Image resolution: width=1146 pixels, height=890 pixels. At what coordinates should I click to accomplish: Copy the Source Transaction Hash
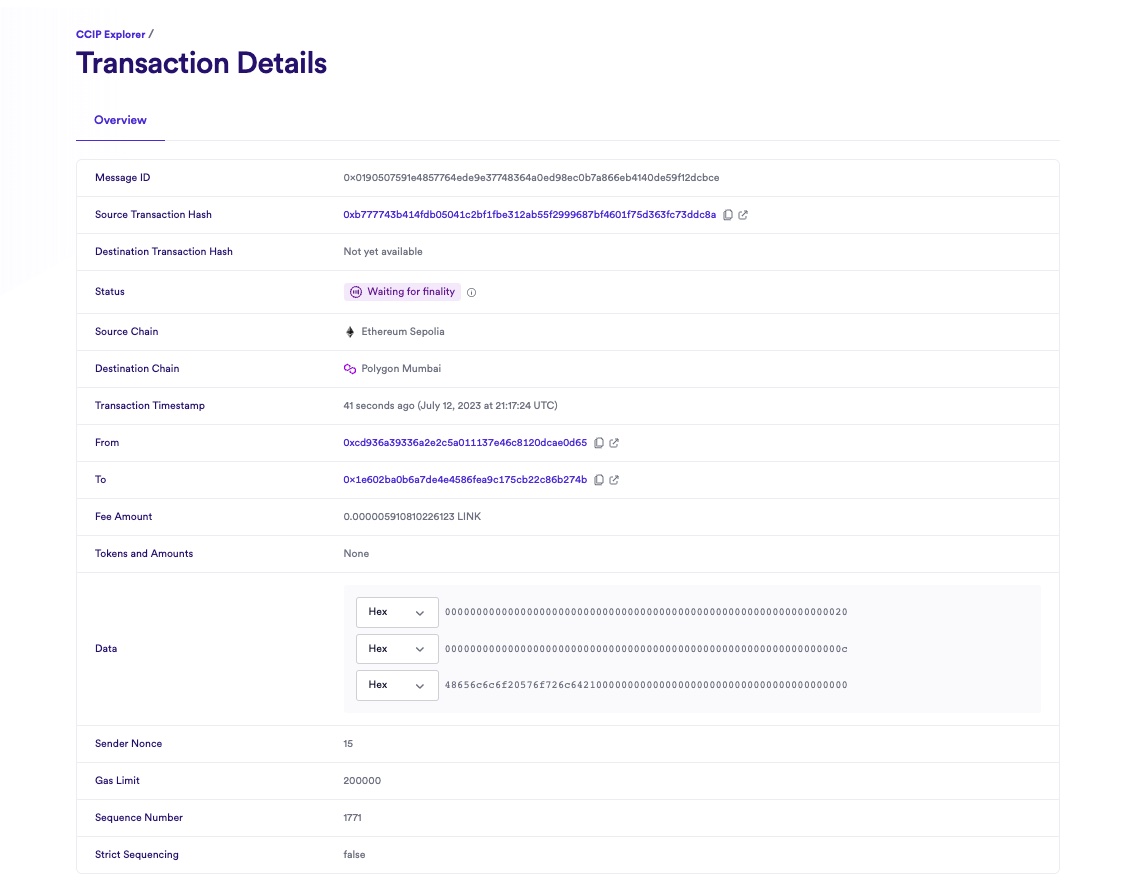[728, 215]
